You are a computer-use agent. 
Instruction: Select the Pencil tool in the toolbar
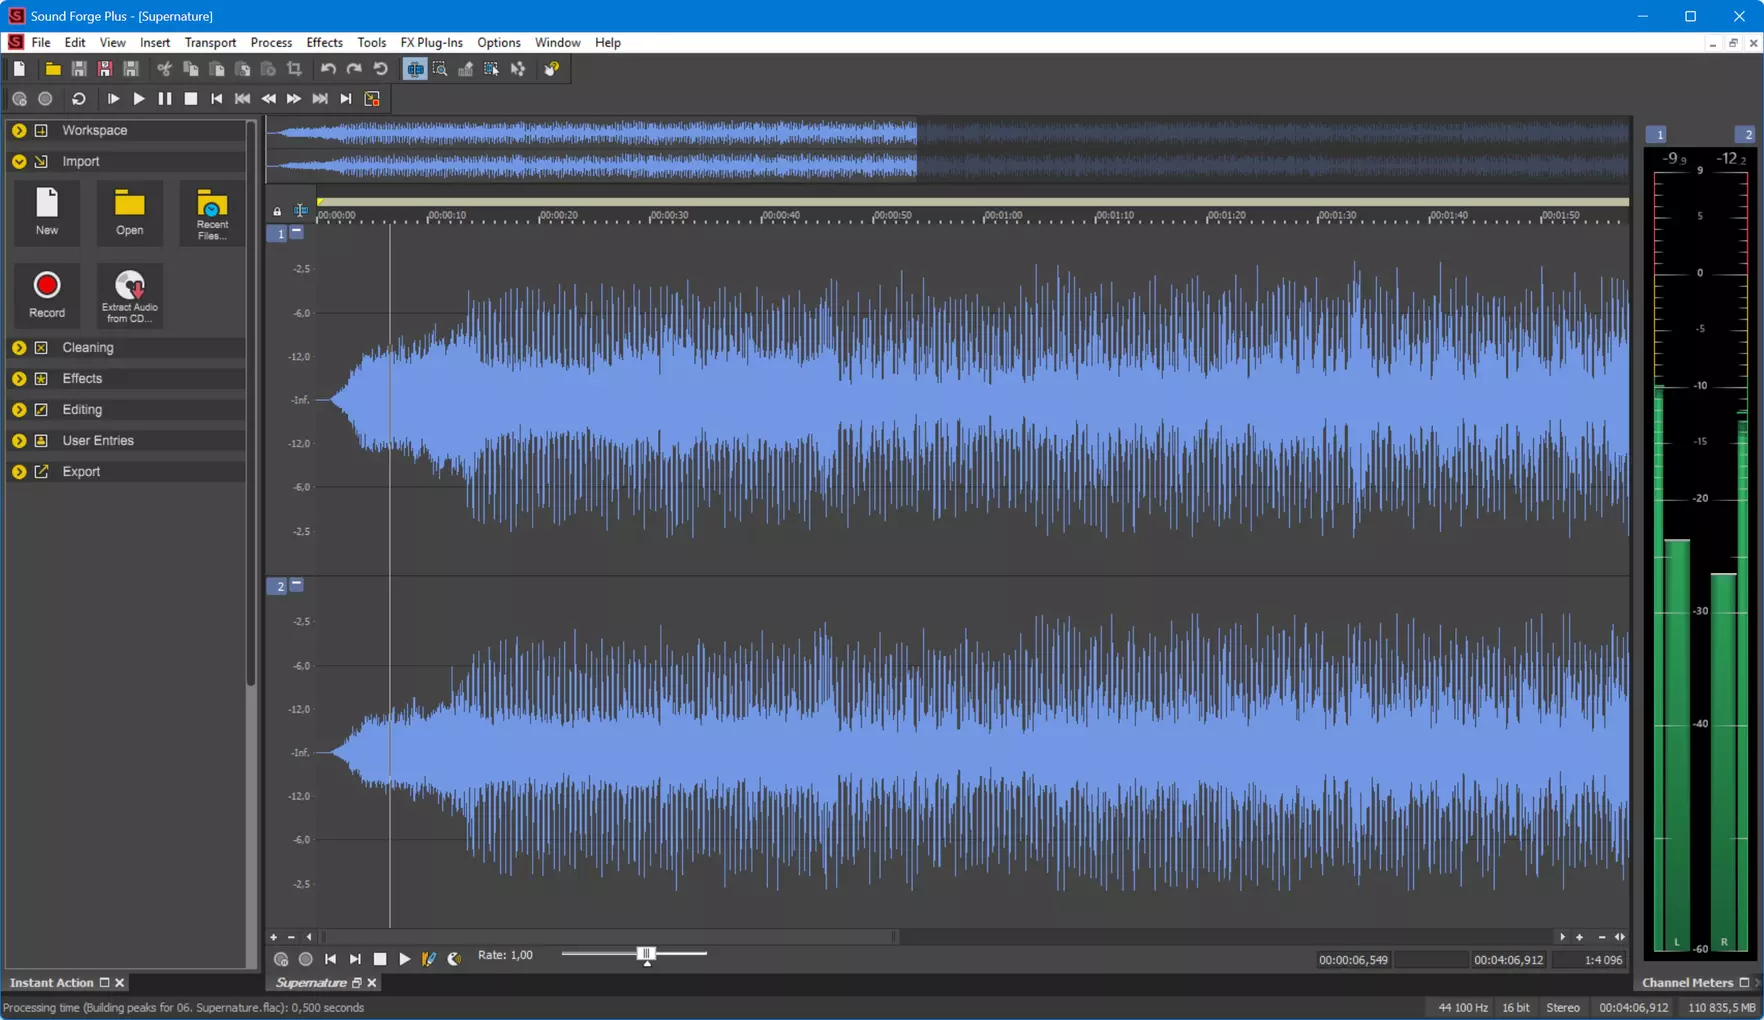tap(466, 69)
